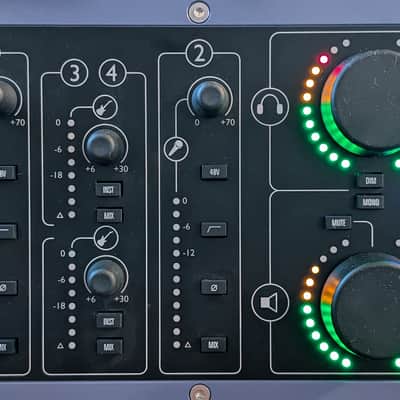Click the "+6" label under channel 3 knob

pyautogui.click(x=90, y=169)
